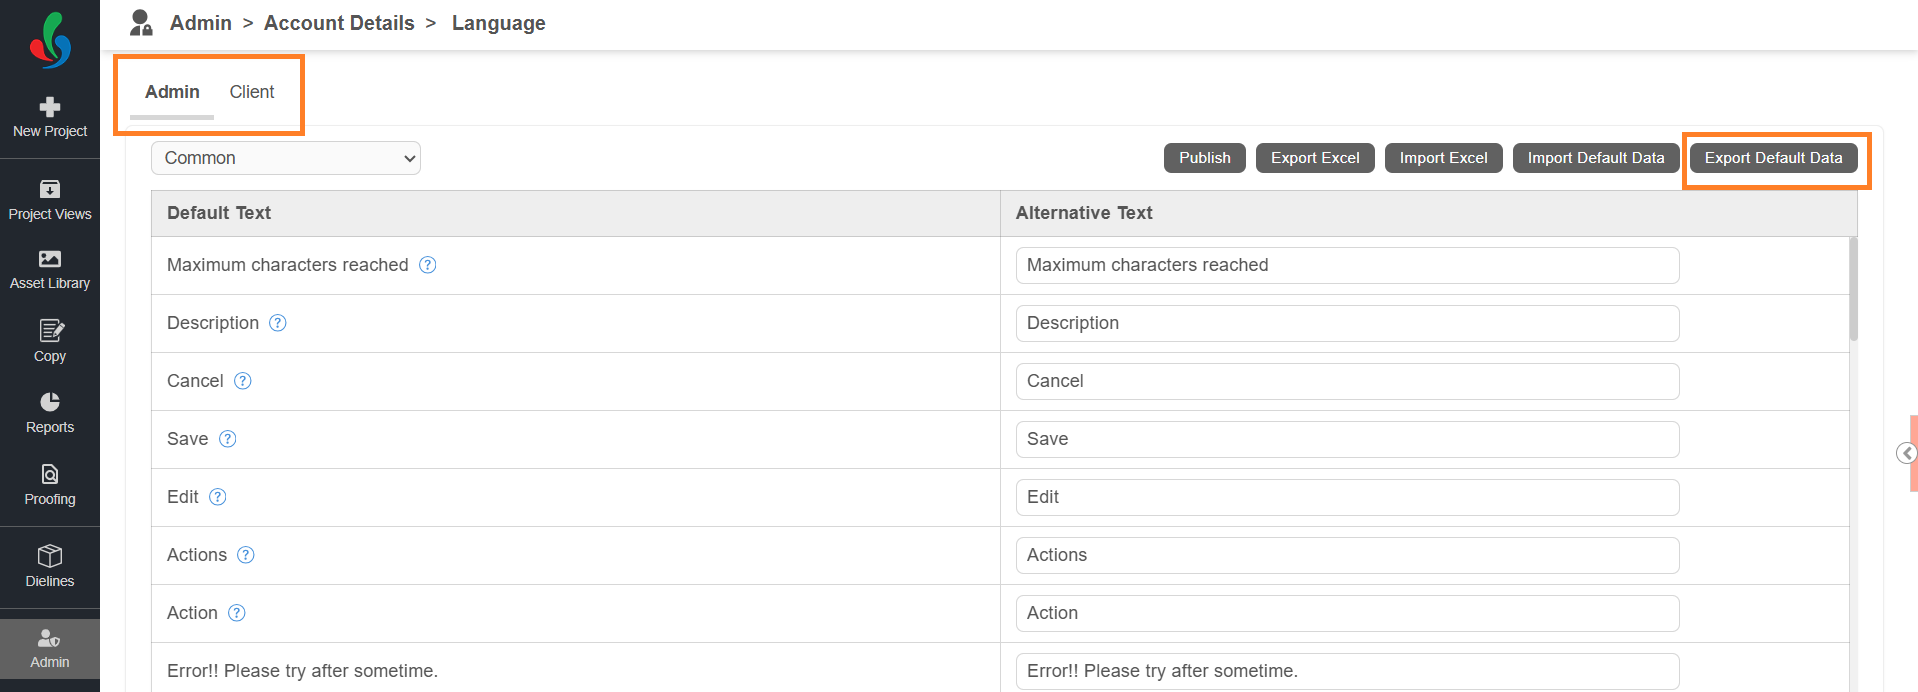Open New Project from the sidebar

click(x=50, y=118)
